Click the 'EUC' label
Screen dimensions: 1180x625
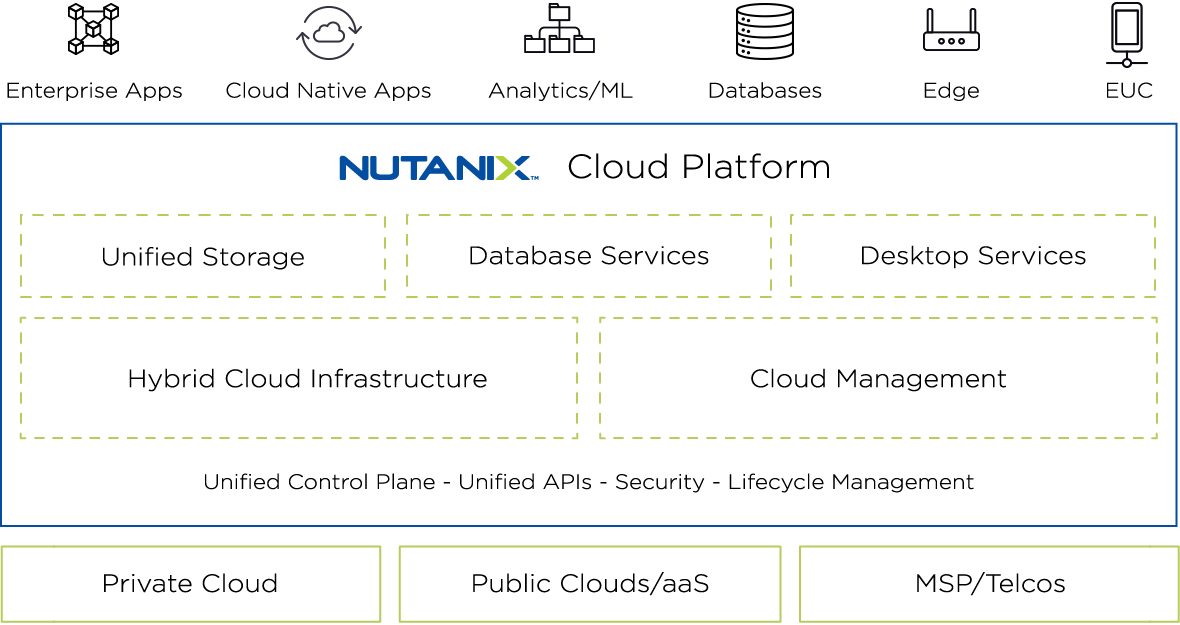(1129, 91)
